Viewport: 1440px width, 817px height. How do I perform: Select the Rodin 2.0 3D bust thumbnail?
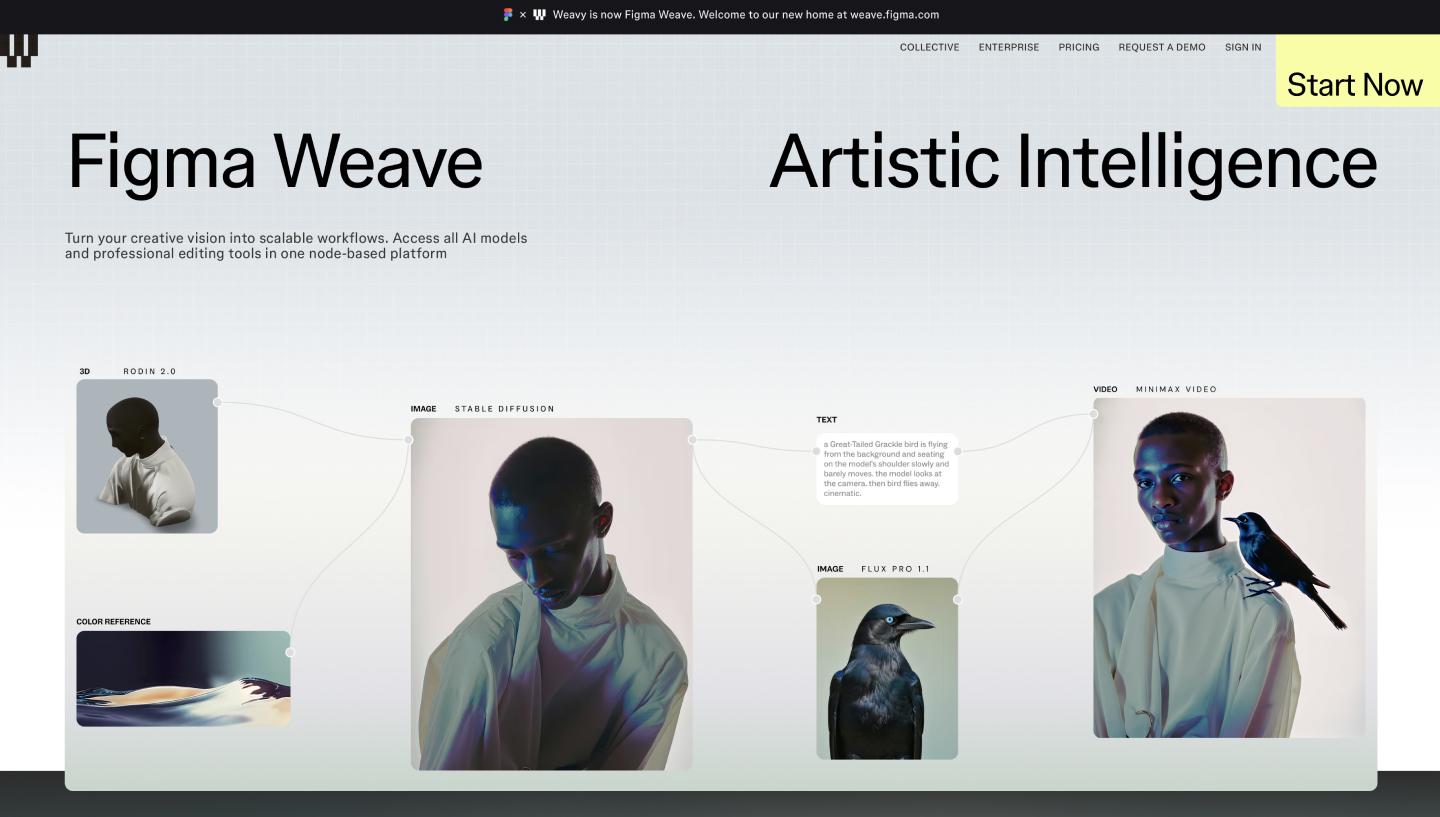coord(147,456)
